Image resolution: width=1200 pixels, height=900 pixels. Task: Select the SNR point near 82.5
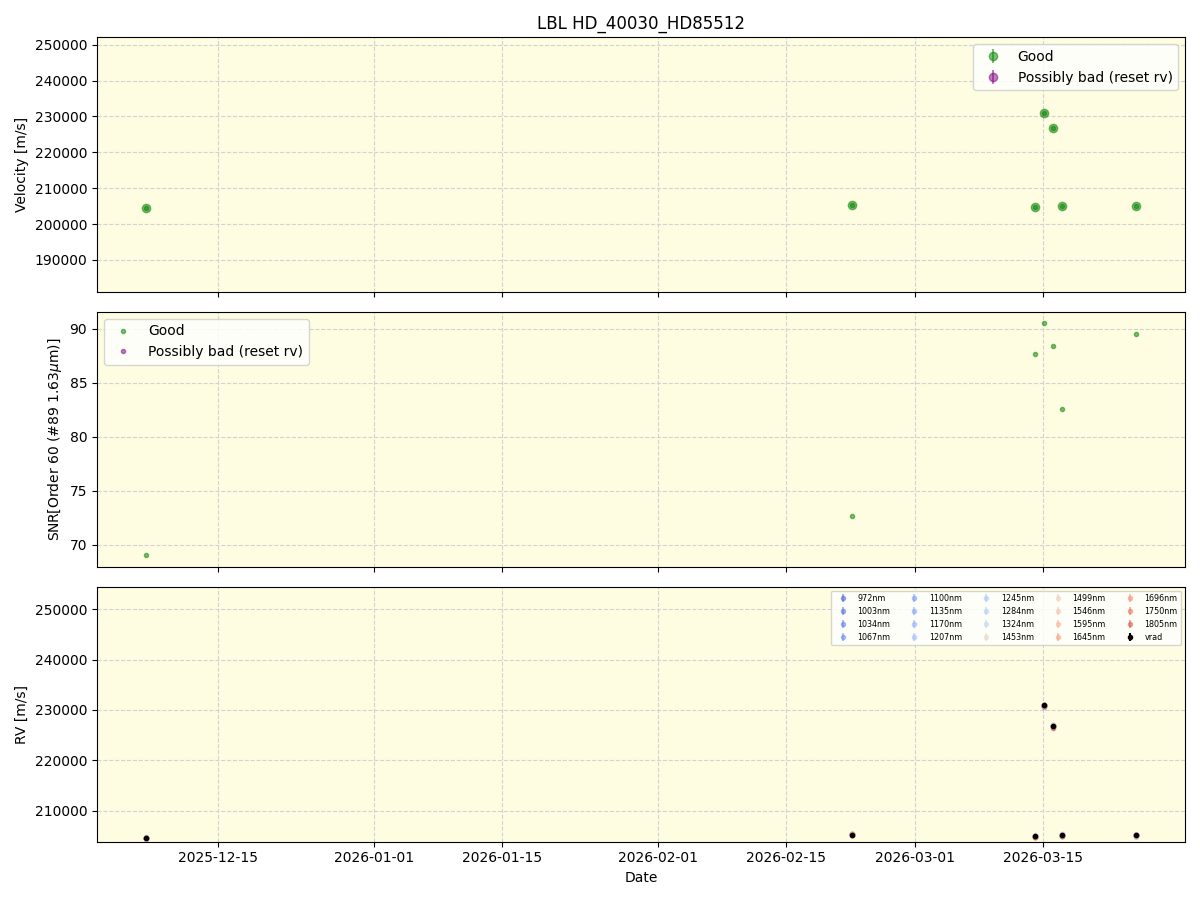point(1062,409)
